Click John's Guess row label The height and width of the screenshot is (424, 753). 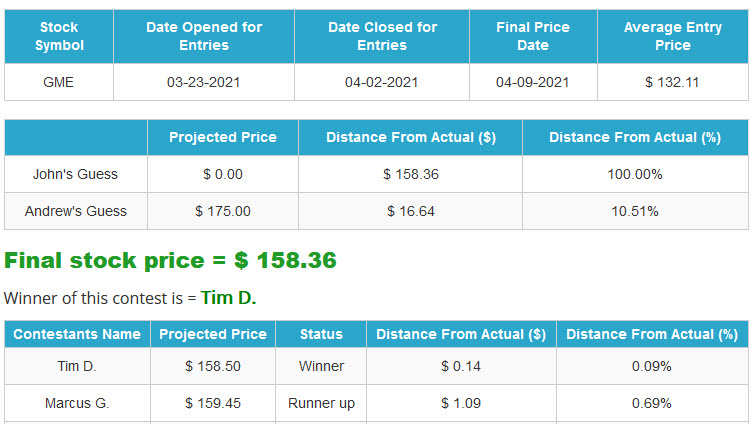click(x=75, y=174)
